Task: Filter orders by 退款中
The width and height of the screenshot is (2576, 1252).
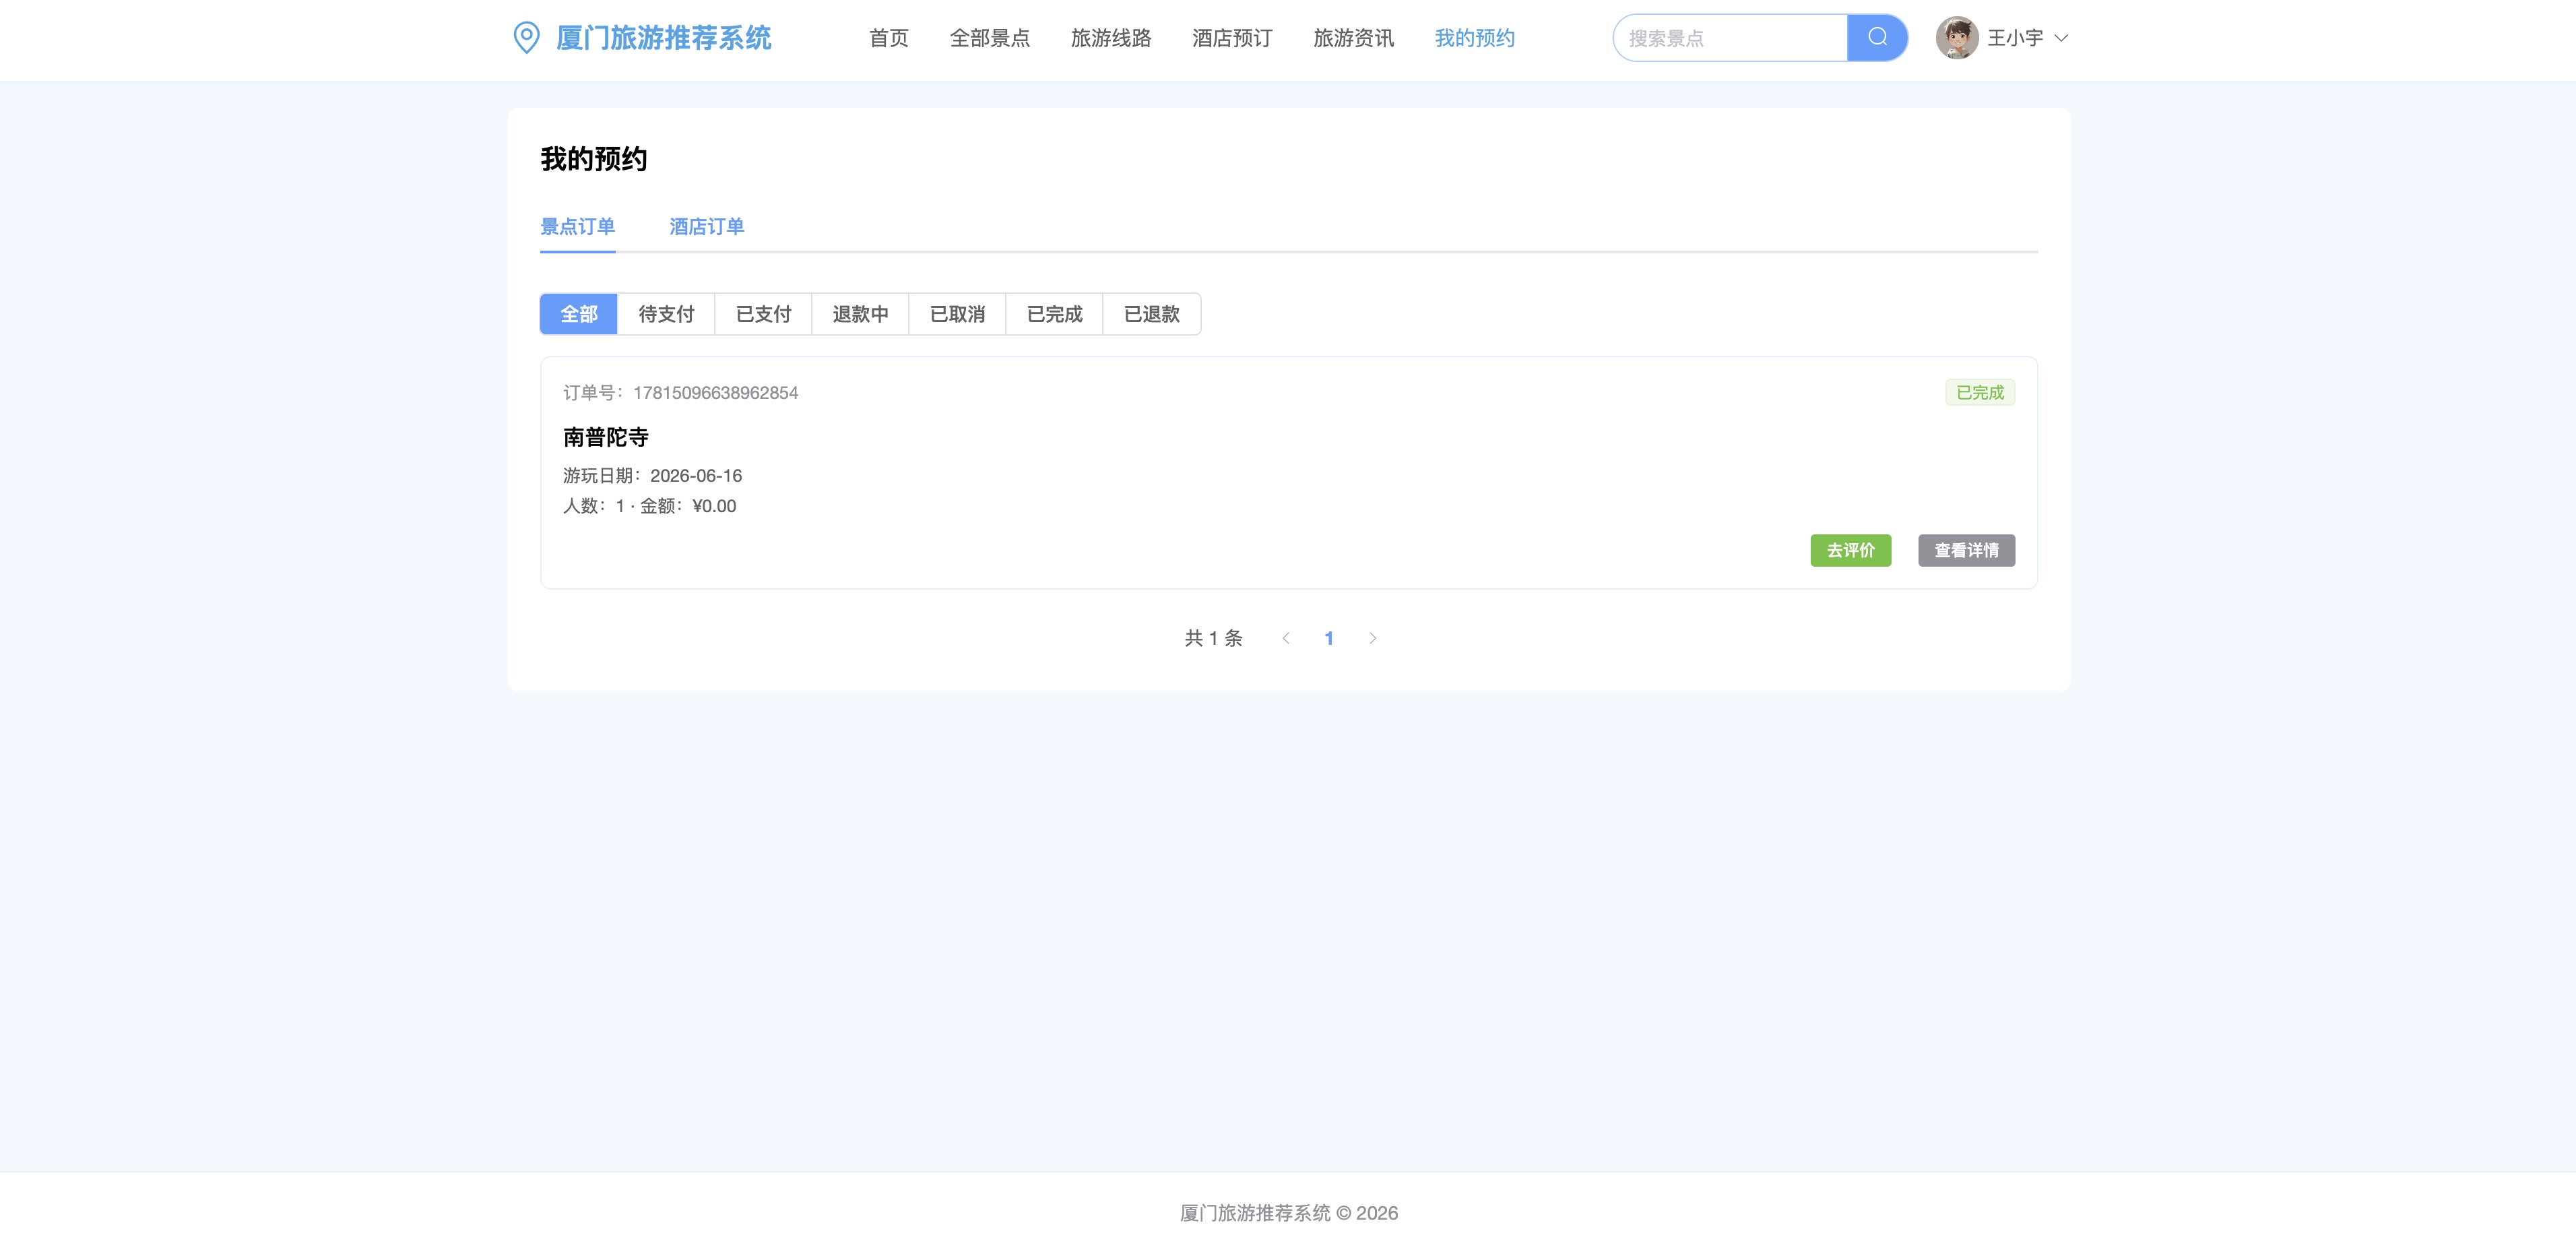Action: coord(860,314)
